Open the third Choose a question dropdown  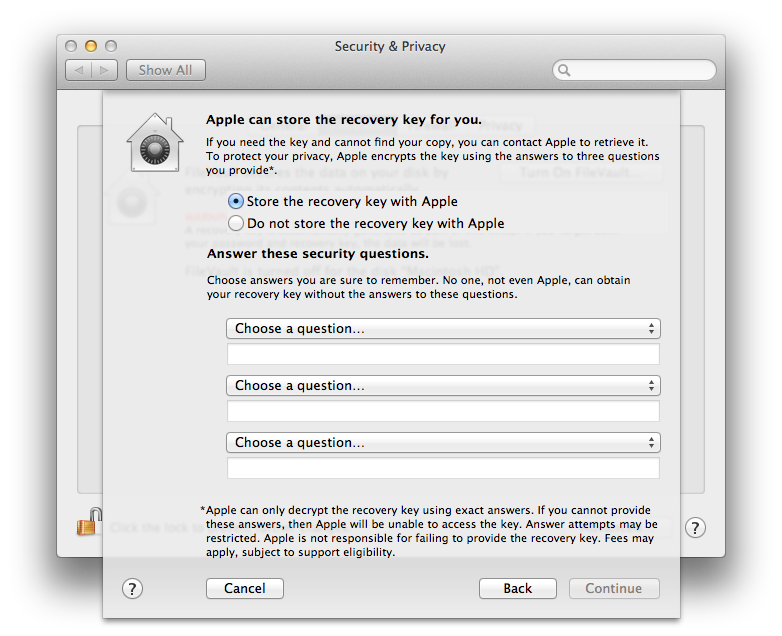[443, 442]
